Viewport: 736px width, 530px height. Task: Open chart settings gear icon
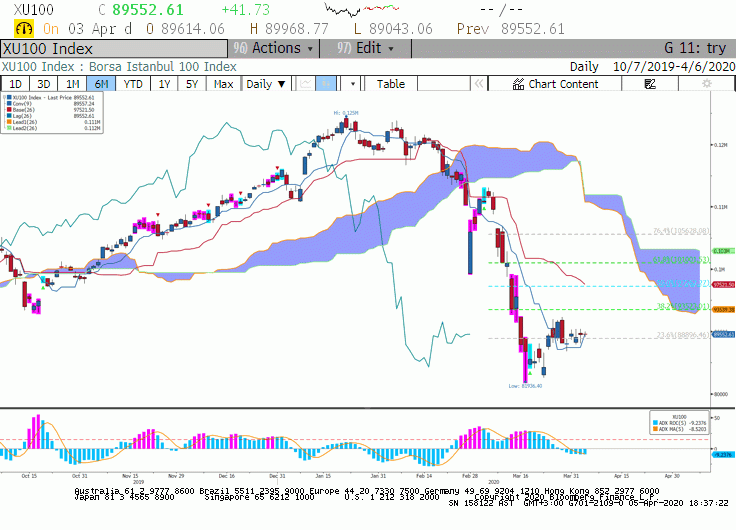click(706, 84)
